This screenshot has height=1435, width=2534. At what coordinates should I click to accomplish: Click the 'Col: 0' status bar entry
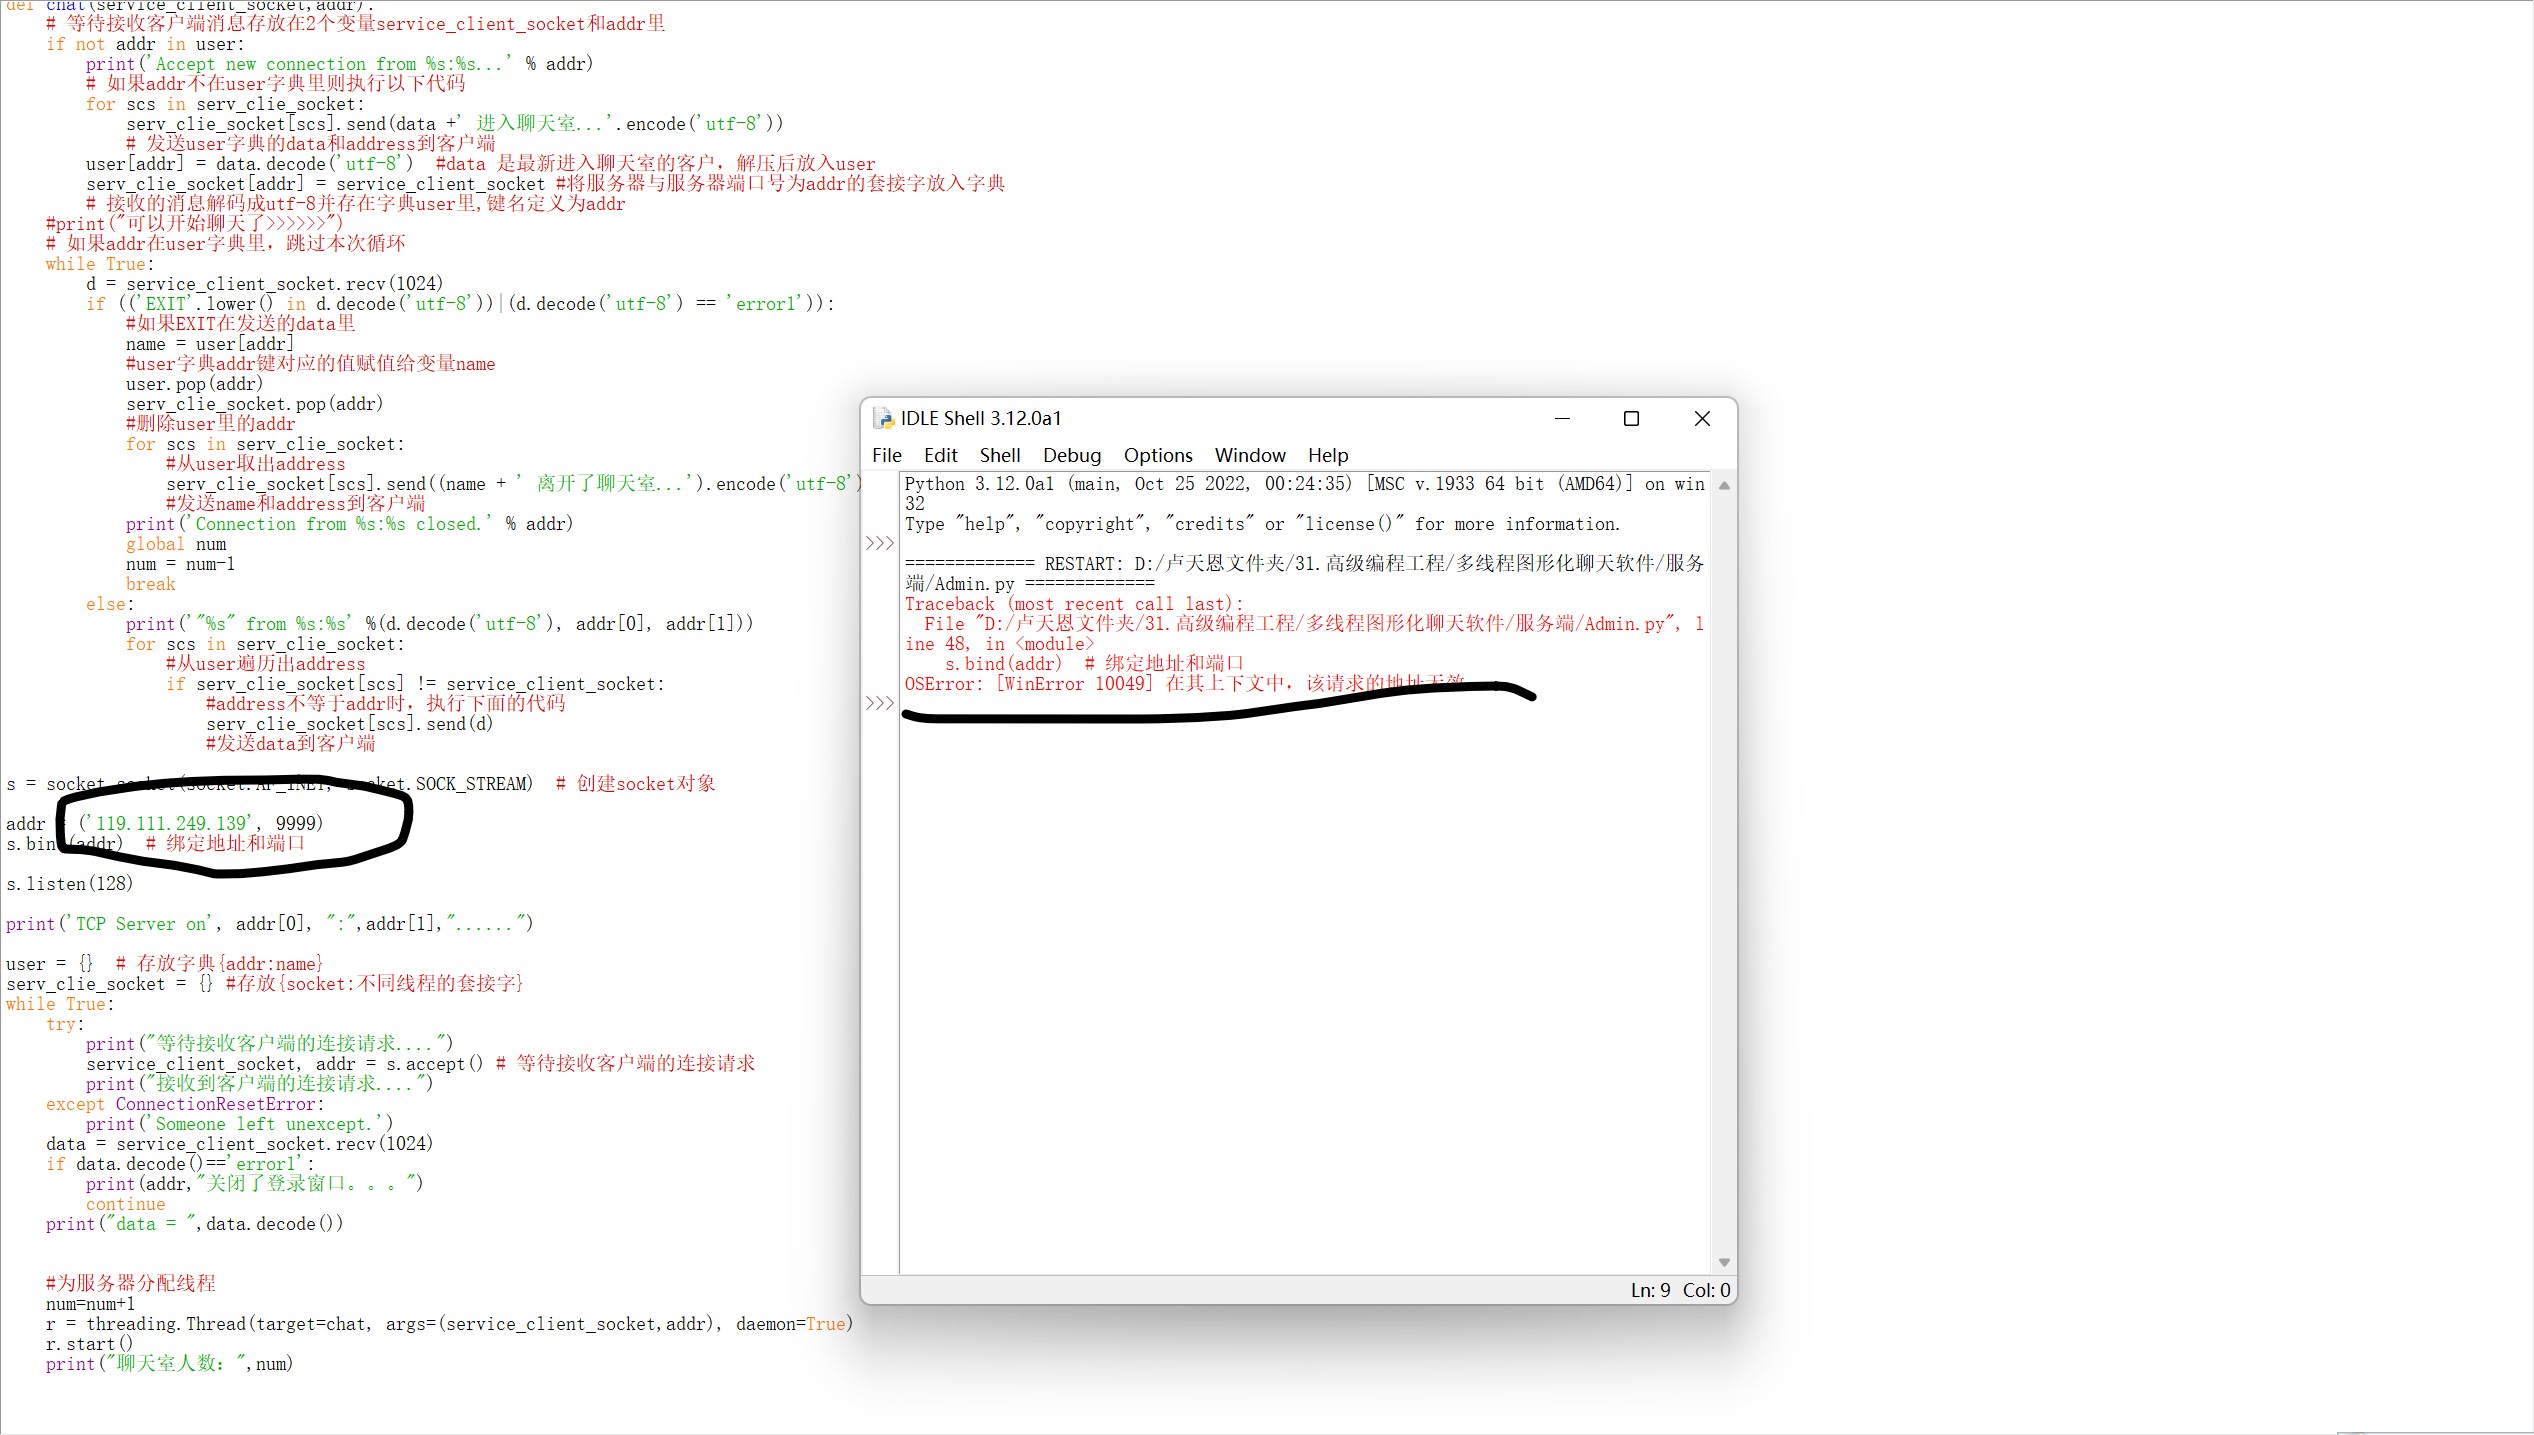[1706, 1290]
